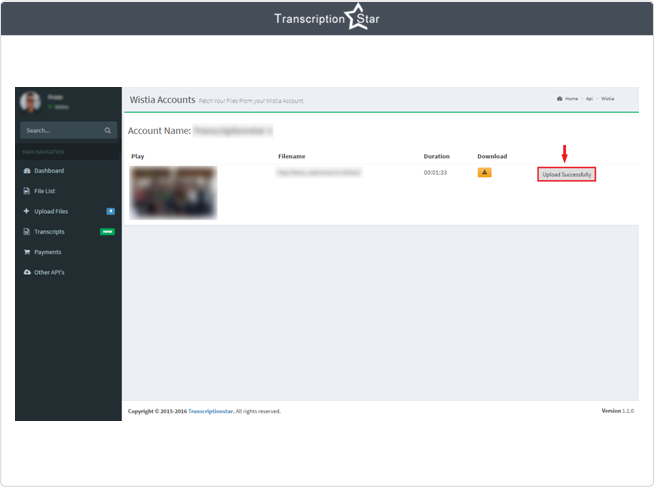The width and height of the screenshot is (654, 487).
Task: Click the TranscriptionStar logo in header
Action: pyautogui.click(x=327, y=18)
